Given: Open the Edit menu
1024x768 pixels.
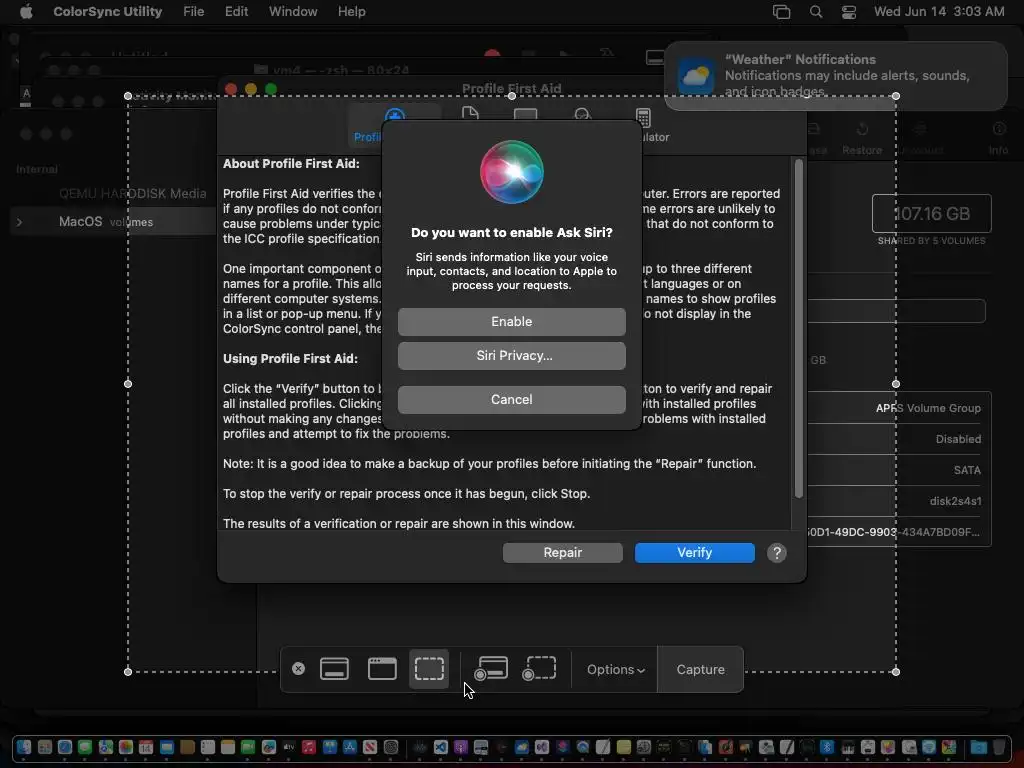Looking at the screenshot, I should point(236,11).
